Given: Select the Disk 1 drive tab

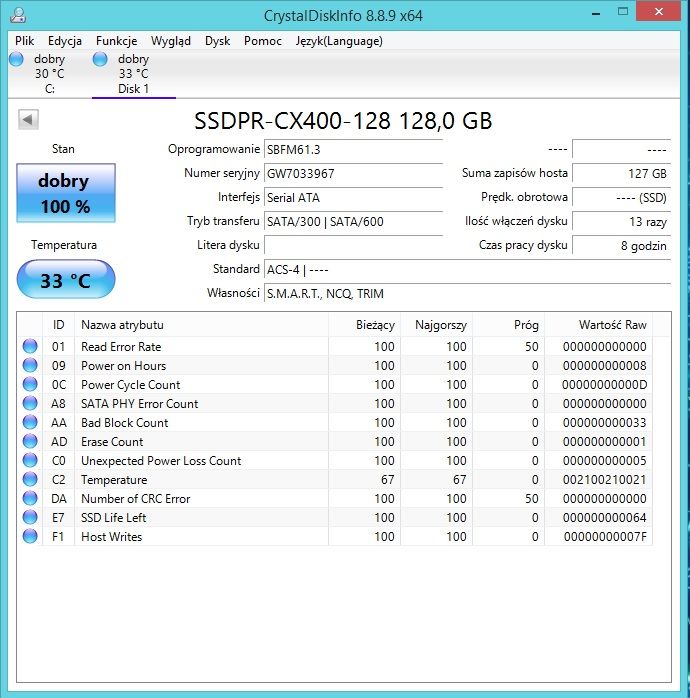Looking at the screenshot, I should coord(134,74).
